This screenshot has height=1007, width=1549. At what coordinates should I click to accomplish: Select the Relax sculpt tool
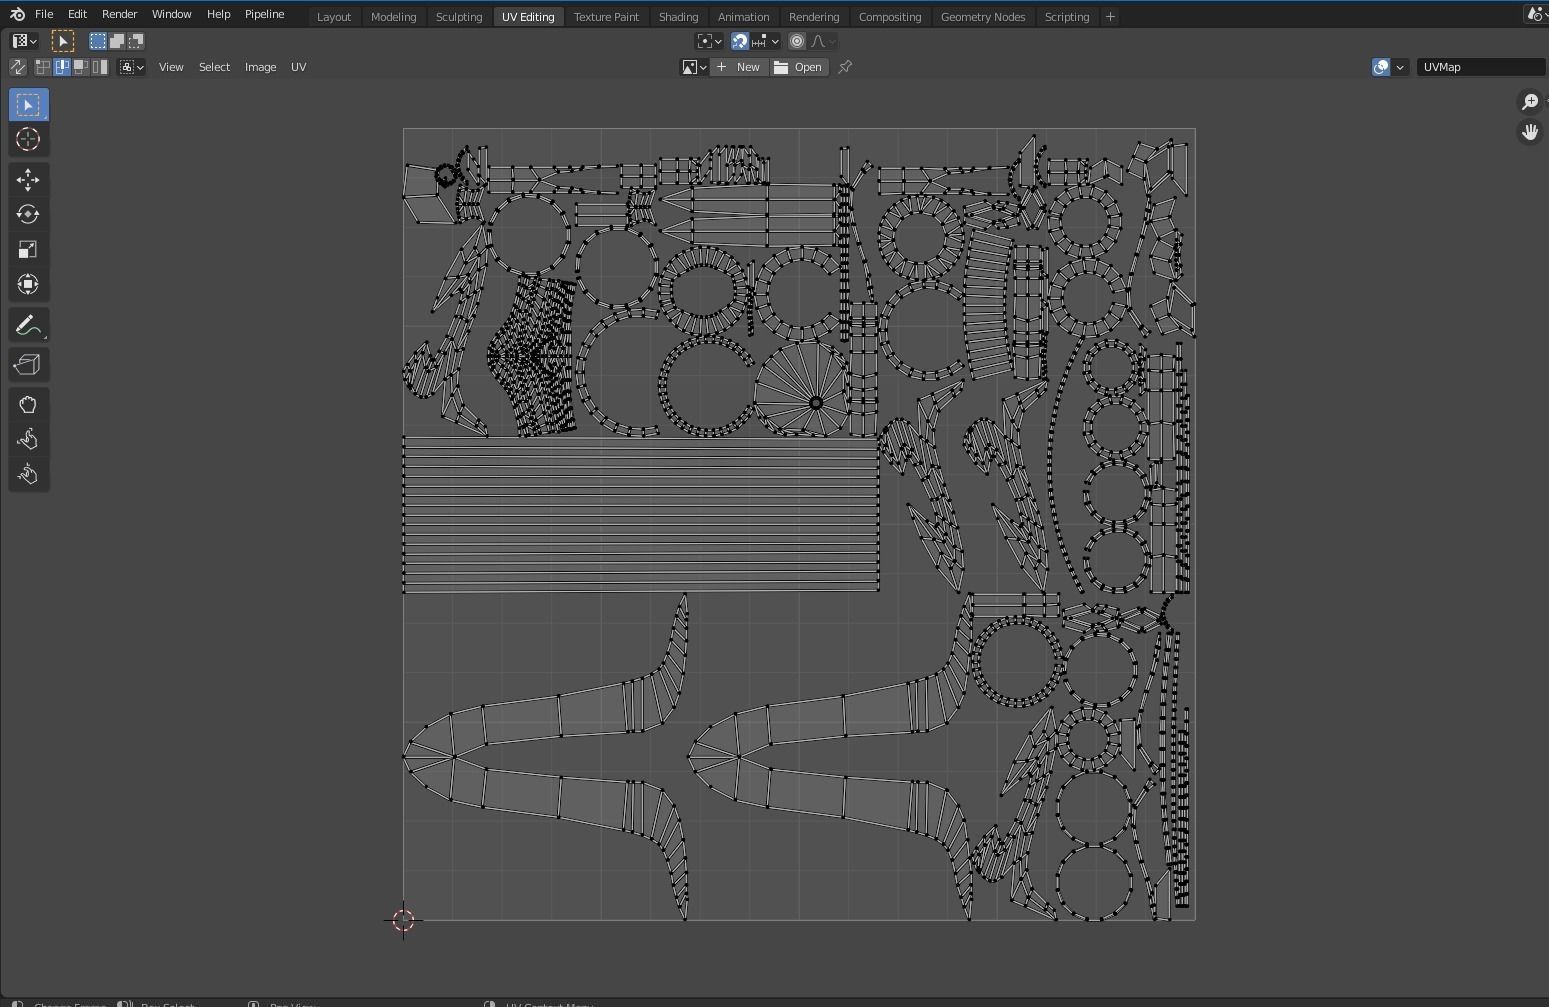pyautogui.click(x=28, y=440)
